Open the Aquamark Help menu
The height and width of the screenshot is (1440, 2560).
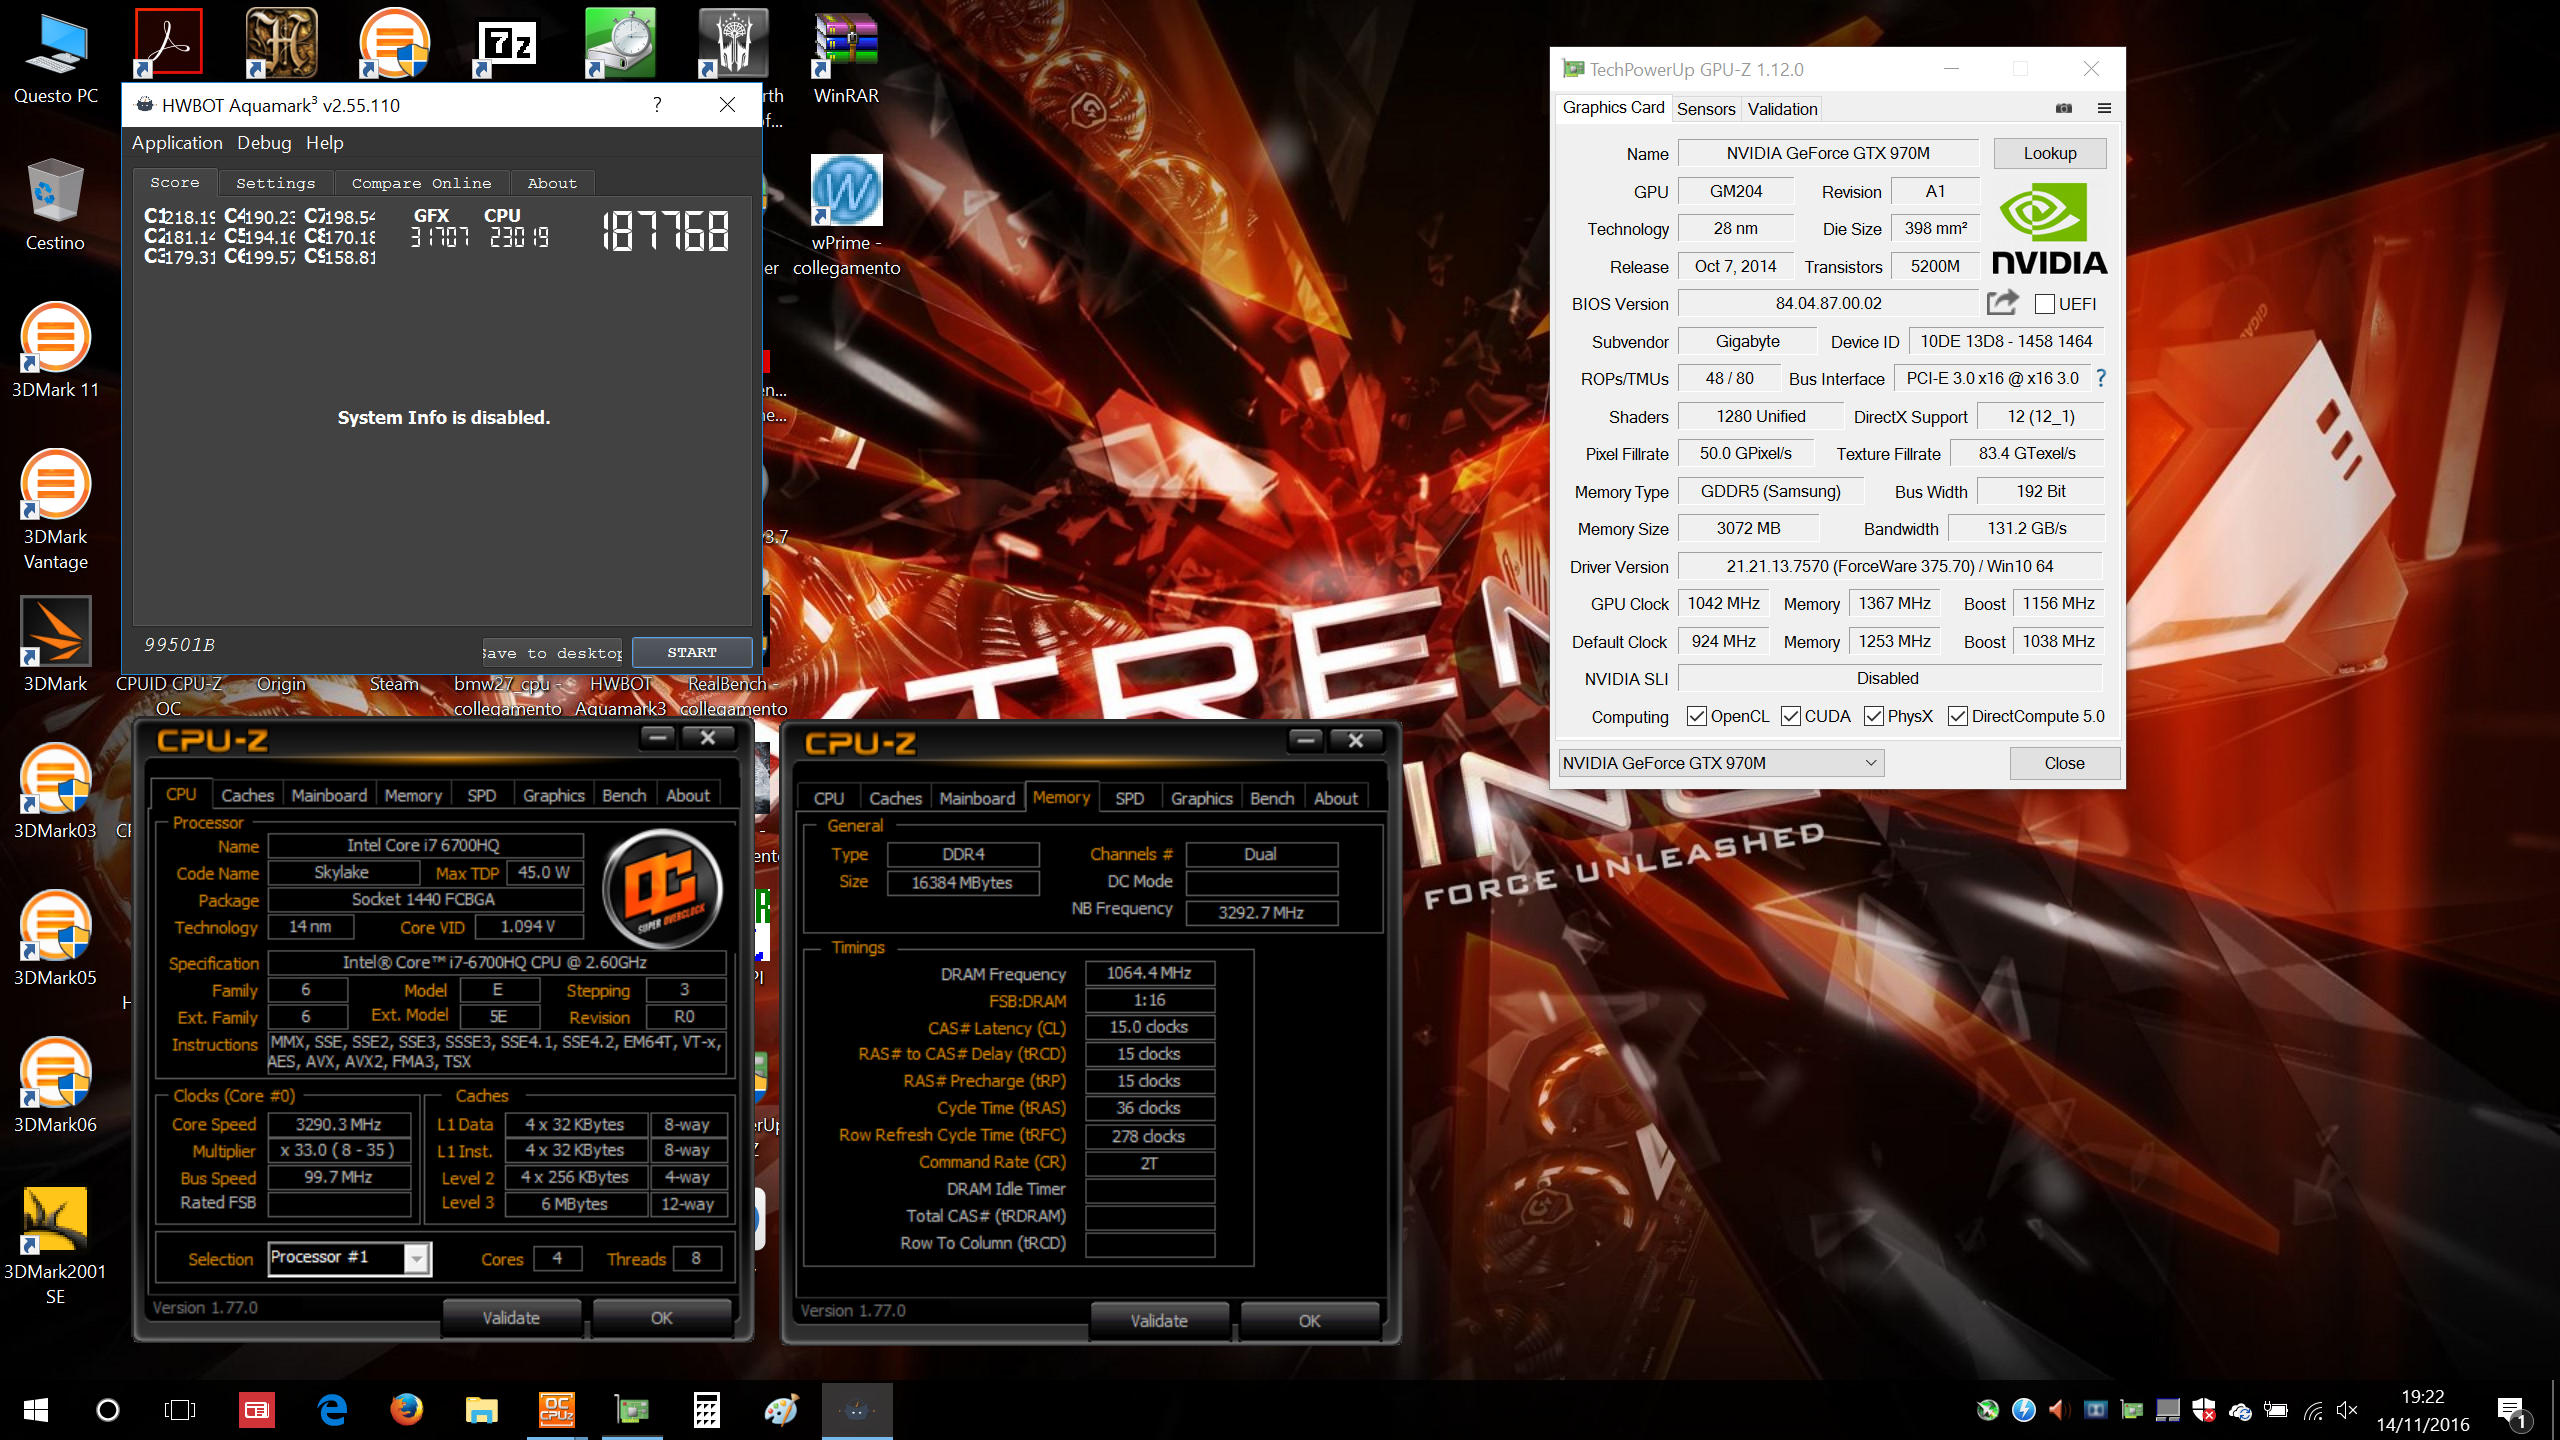[x=325, y=143]
